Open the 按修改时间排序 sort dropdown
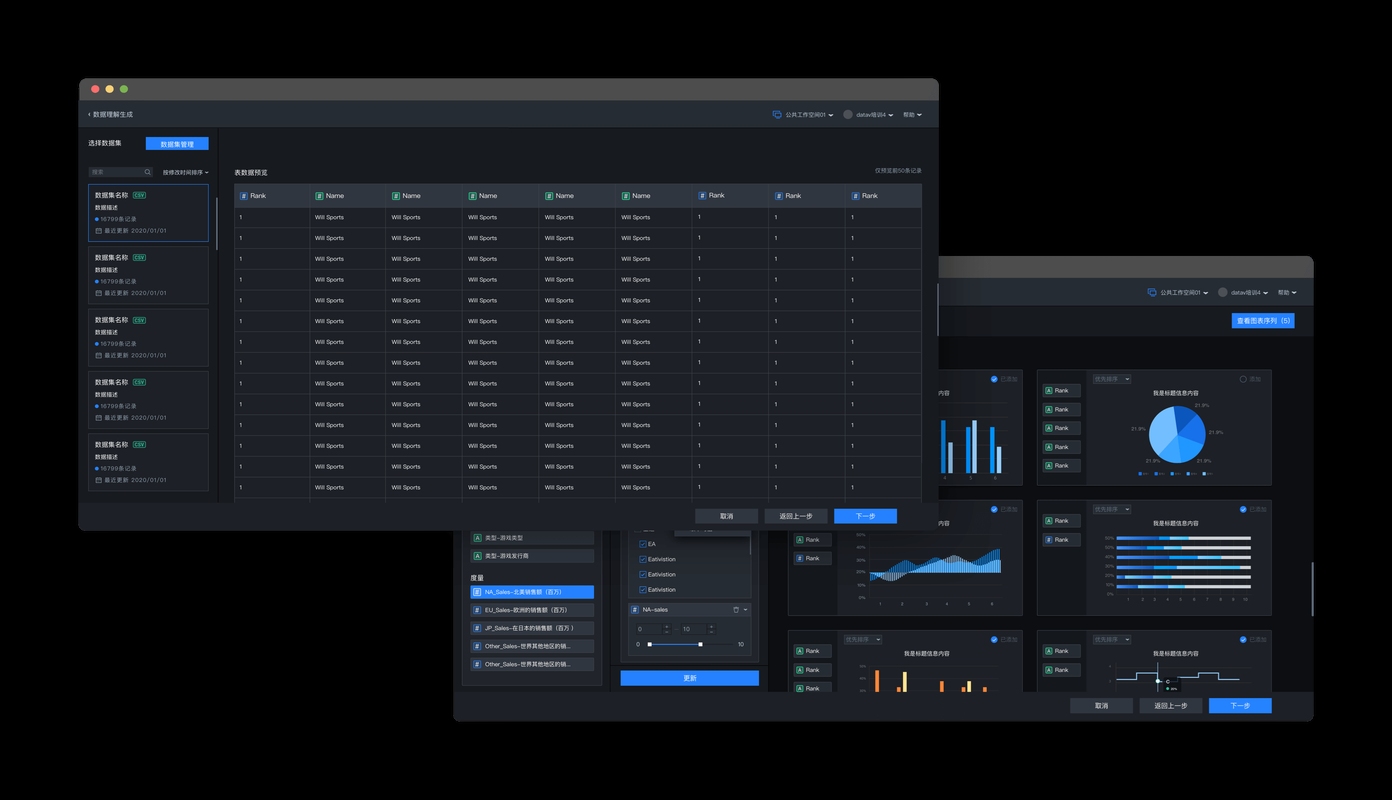This screenshot has width=1392, height=800. pyautogui.click(x=185, y=172)
